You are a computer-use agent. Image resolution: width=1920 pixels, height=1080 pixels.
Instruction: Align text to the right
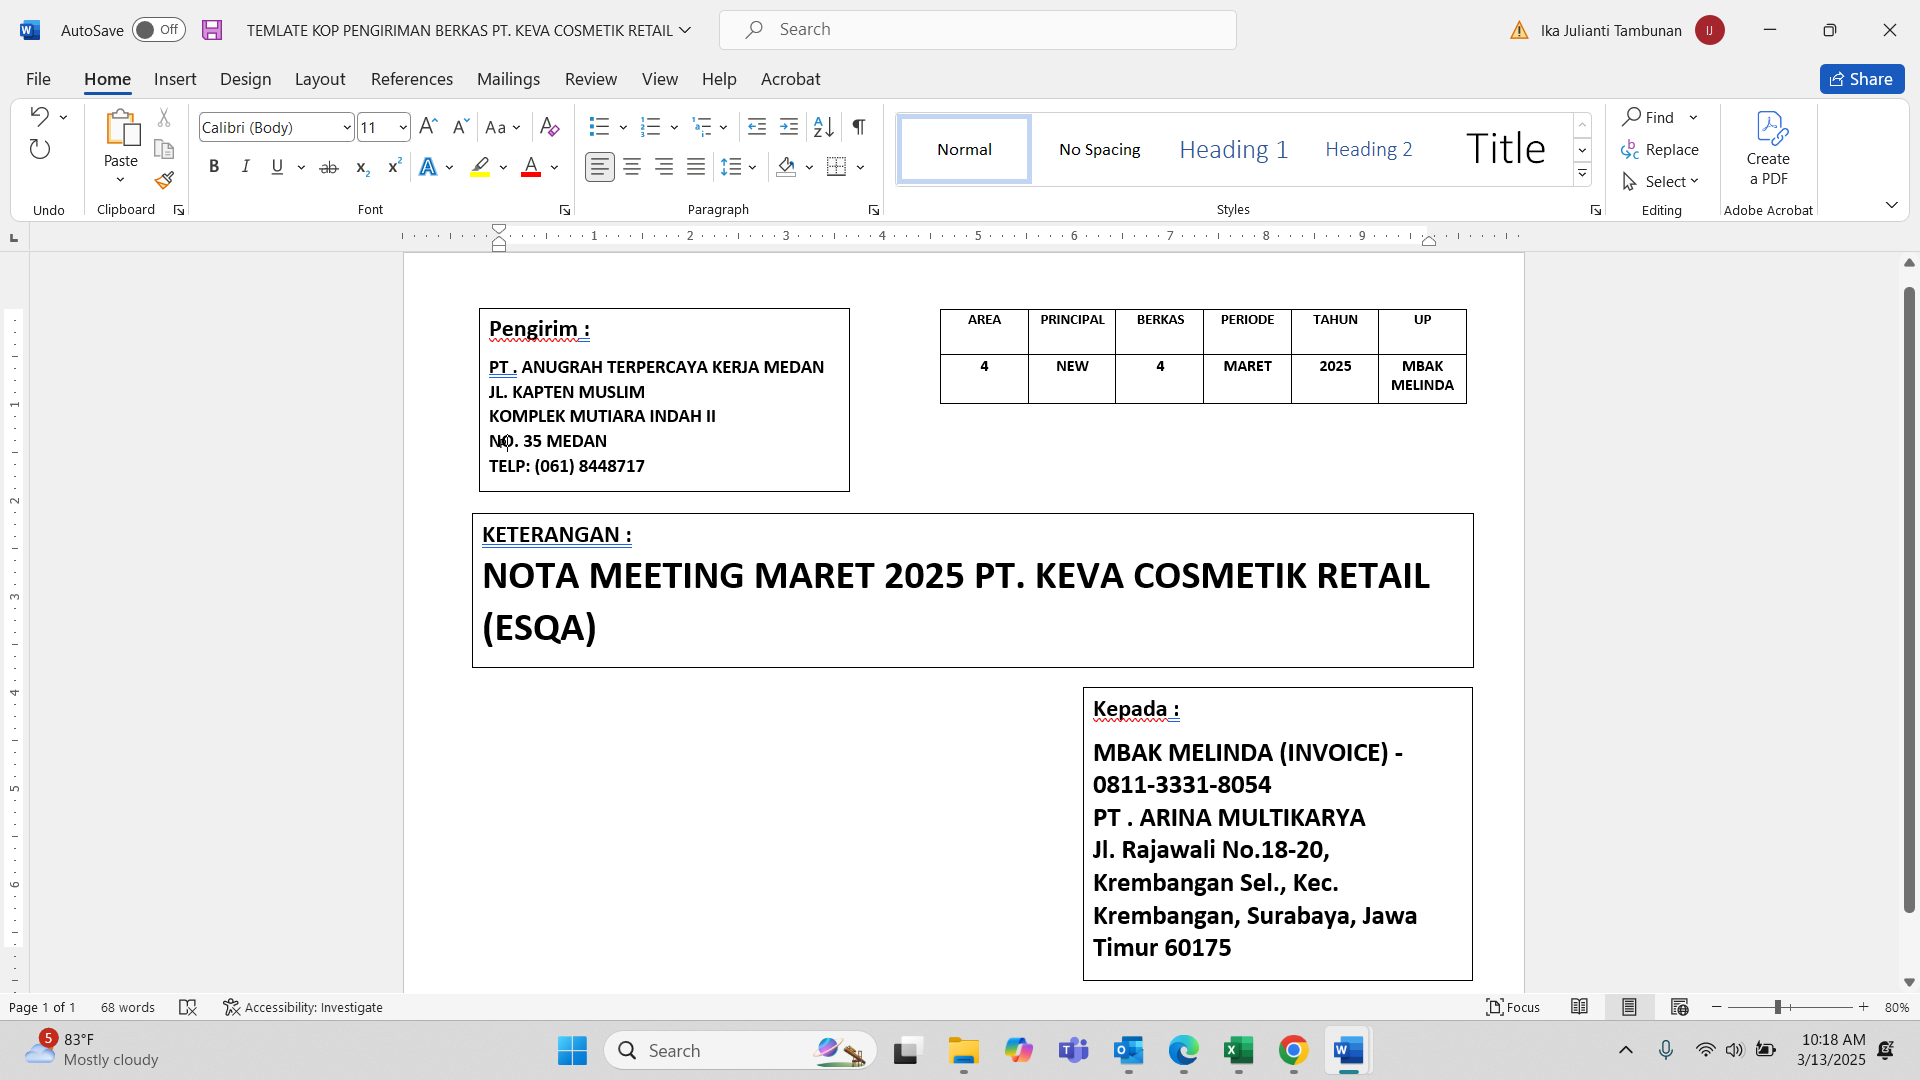(664, 167)
